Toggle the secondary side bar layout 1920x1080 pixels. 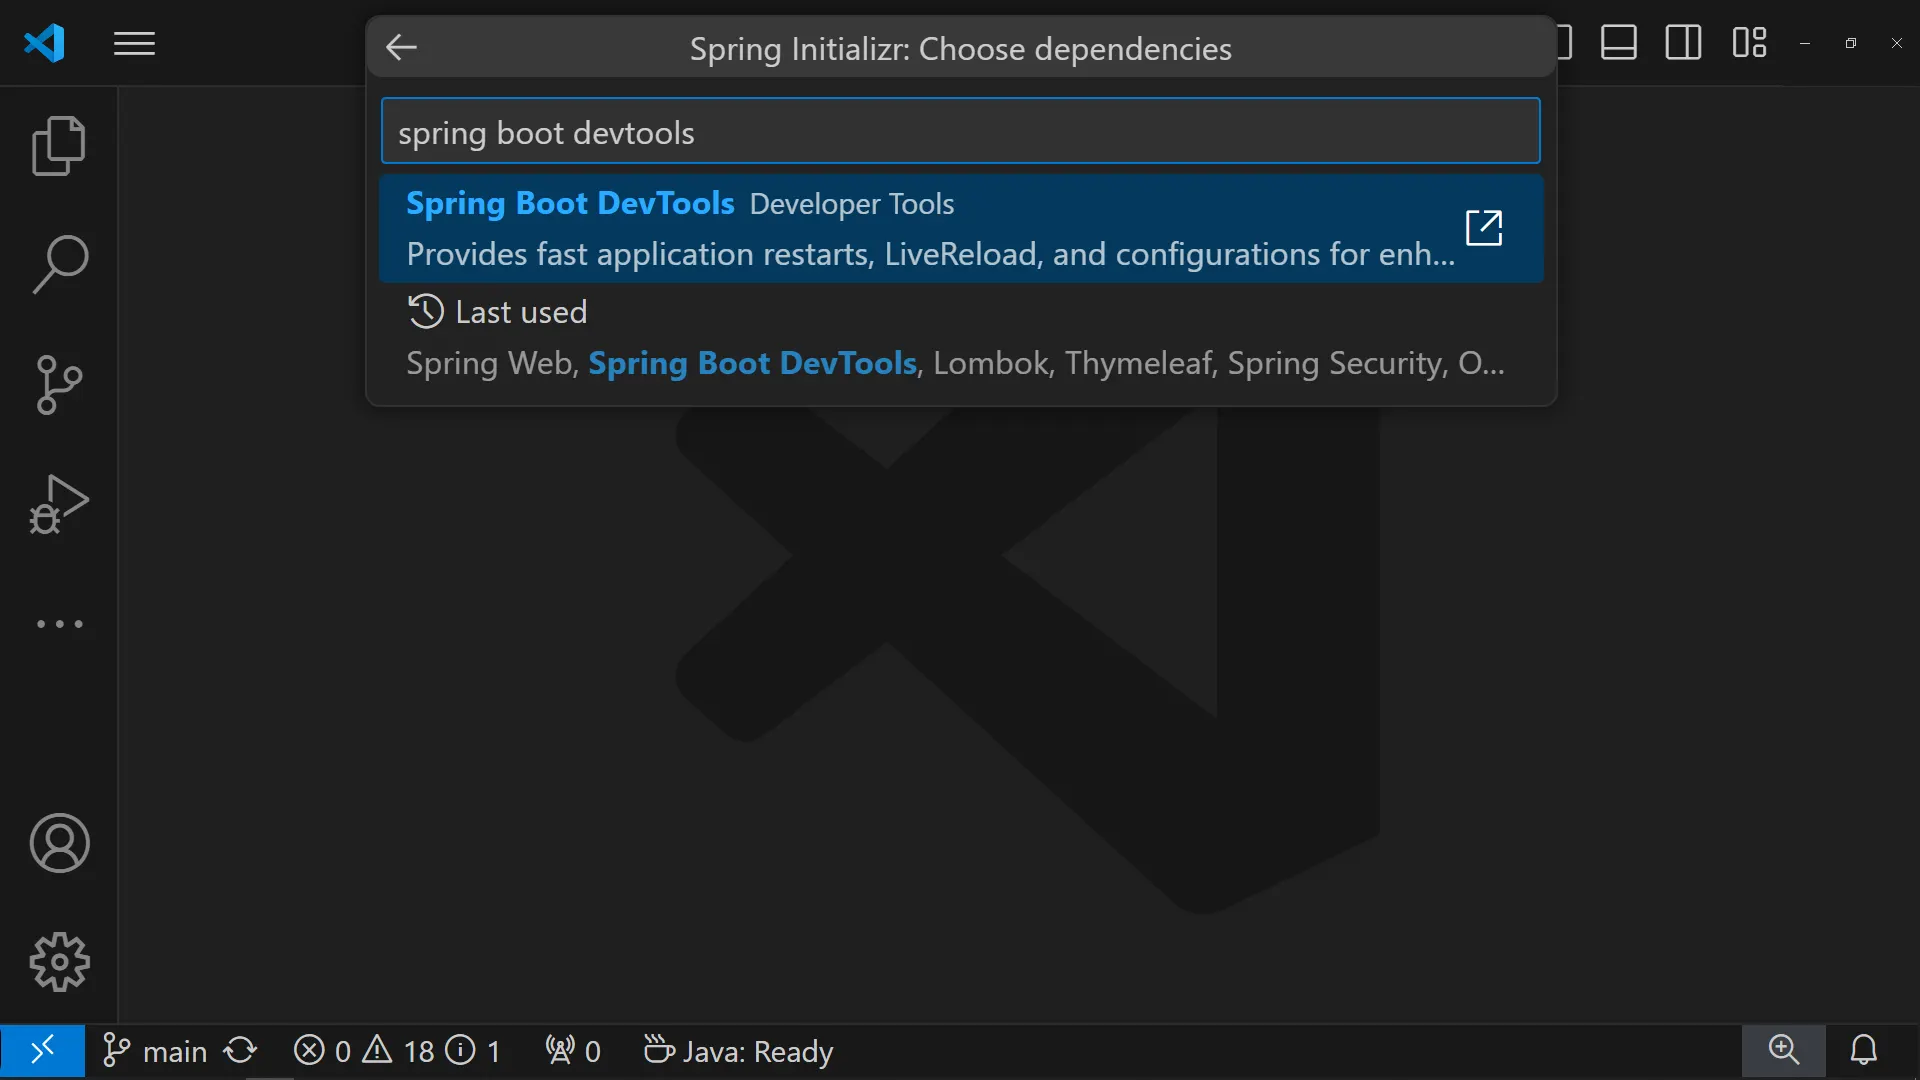(x=1683, y=43)
